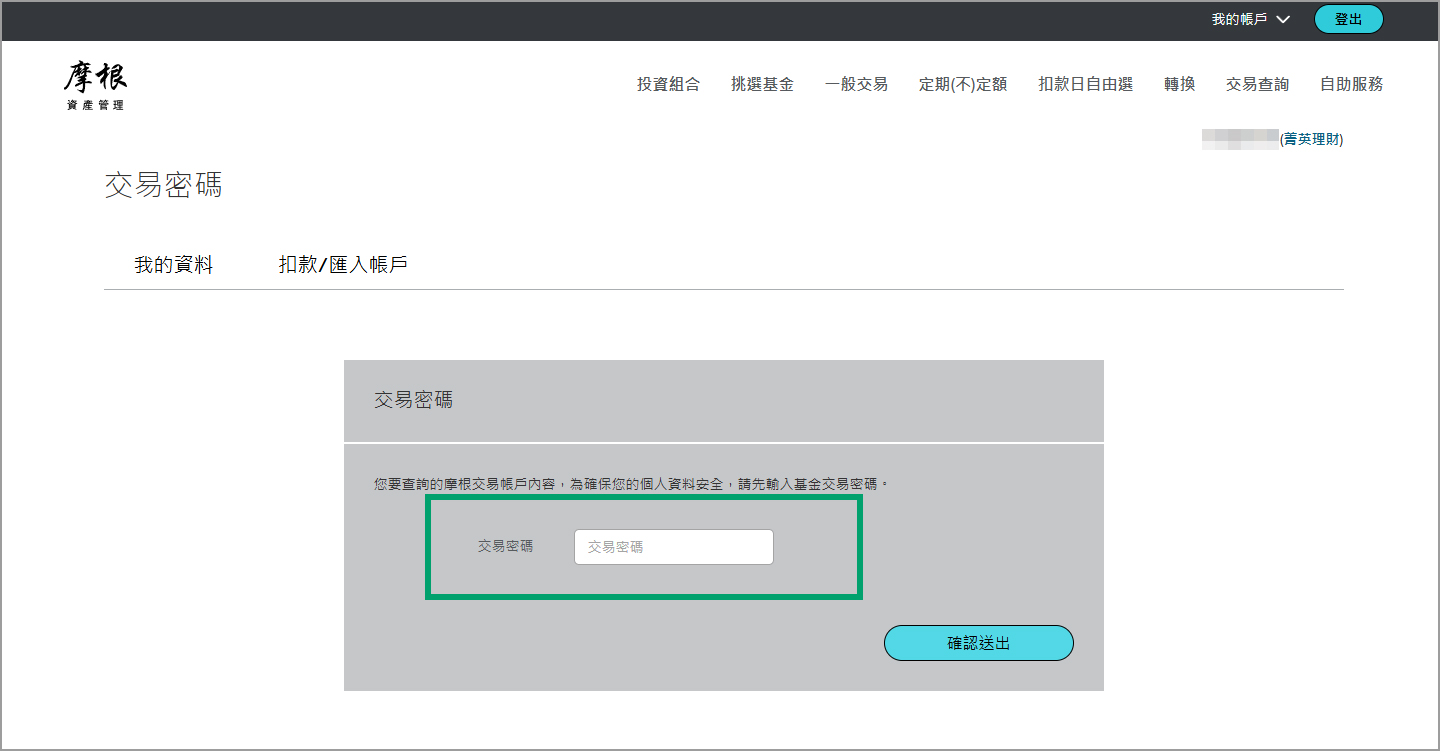Screen dimensions: 1440x751
Task: Click the 交易密碼 label left of input
Action: tap(505, 546)
